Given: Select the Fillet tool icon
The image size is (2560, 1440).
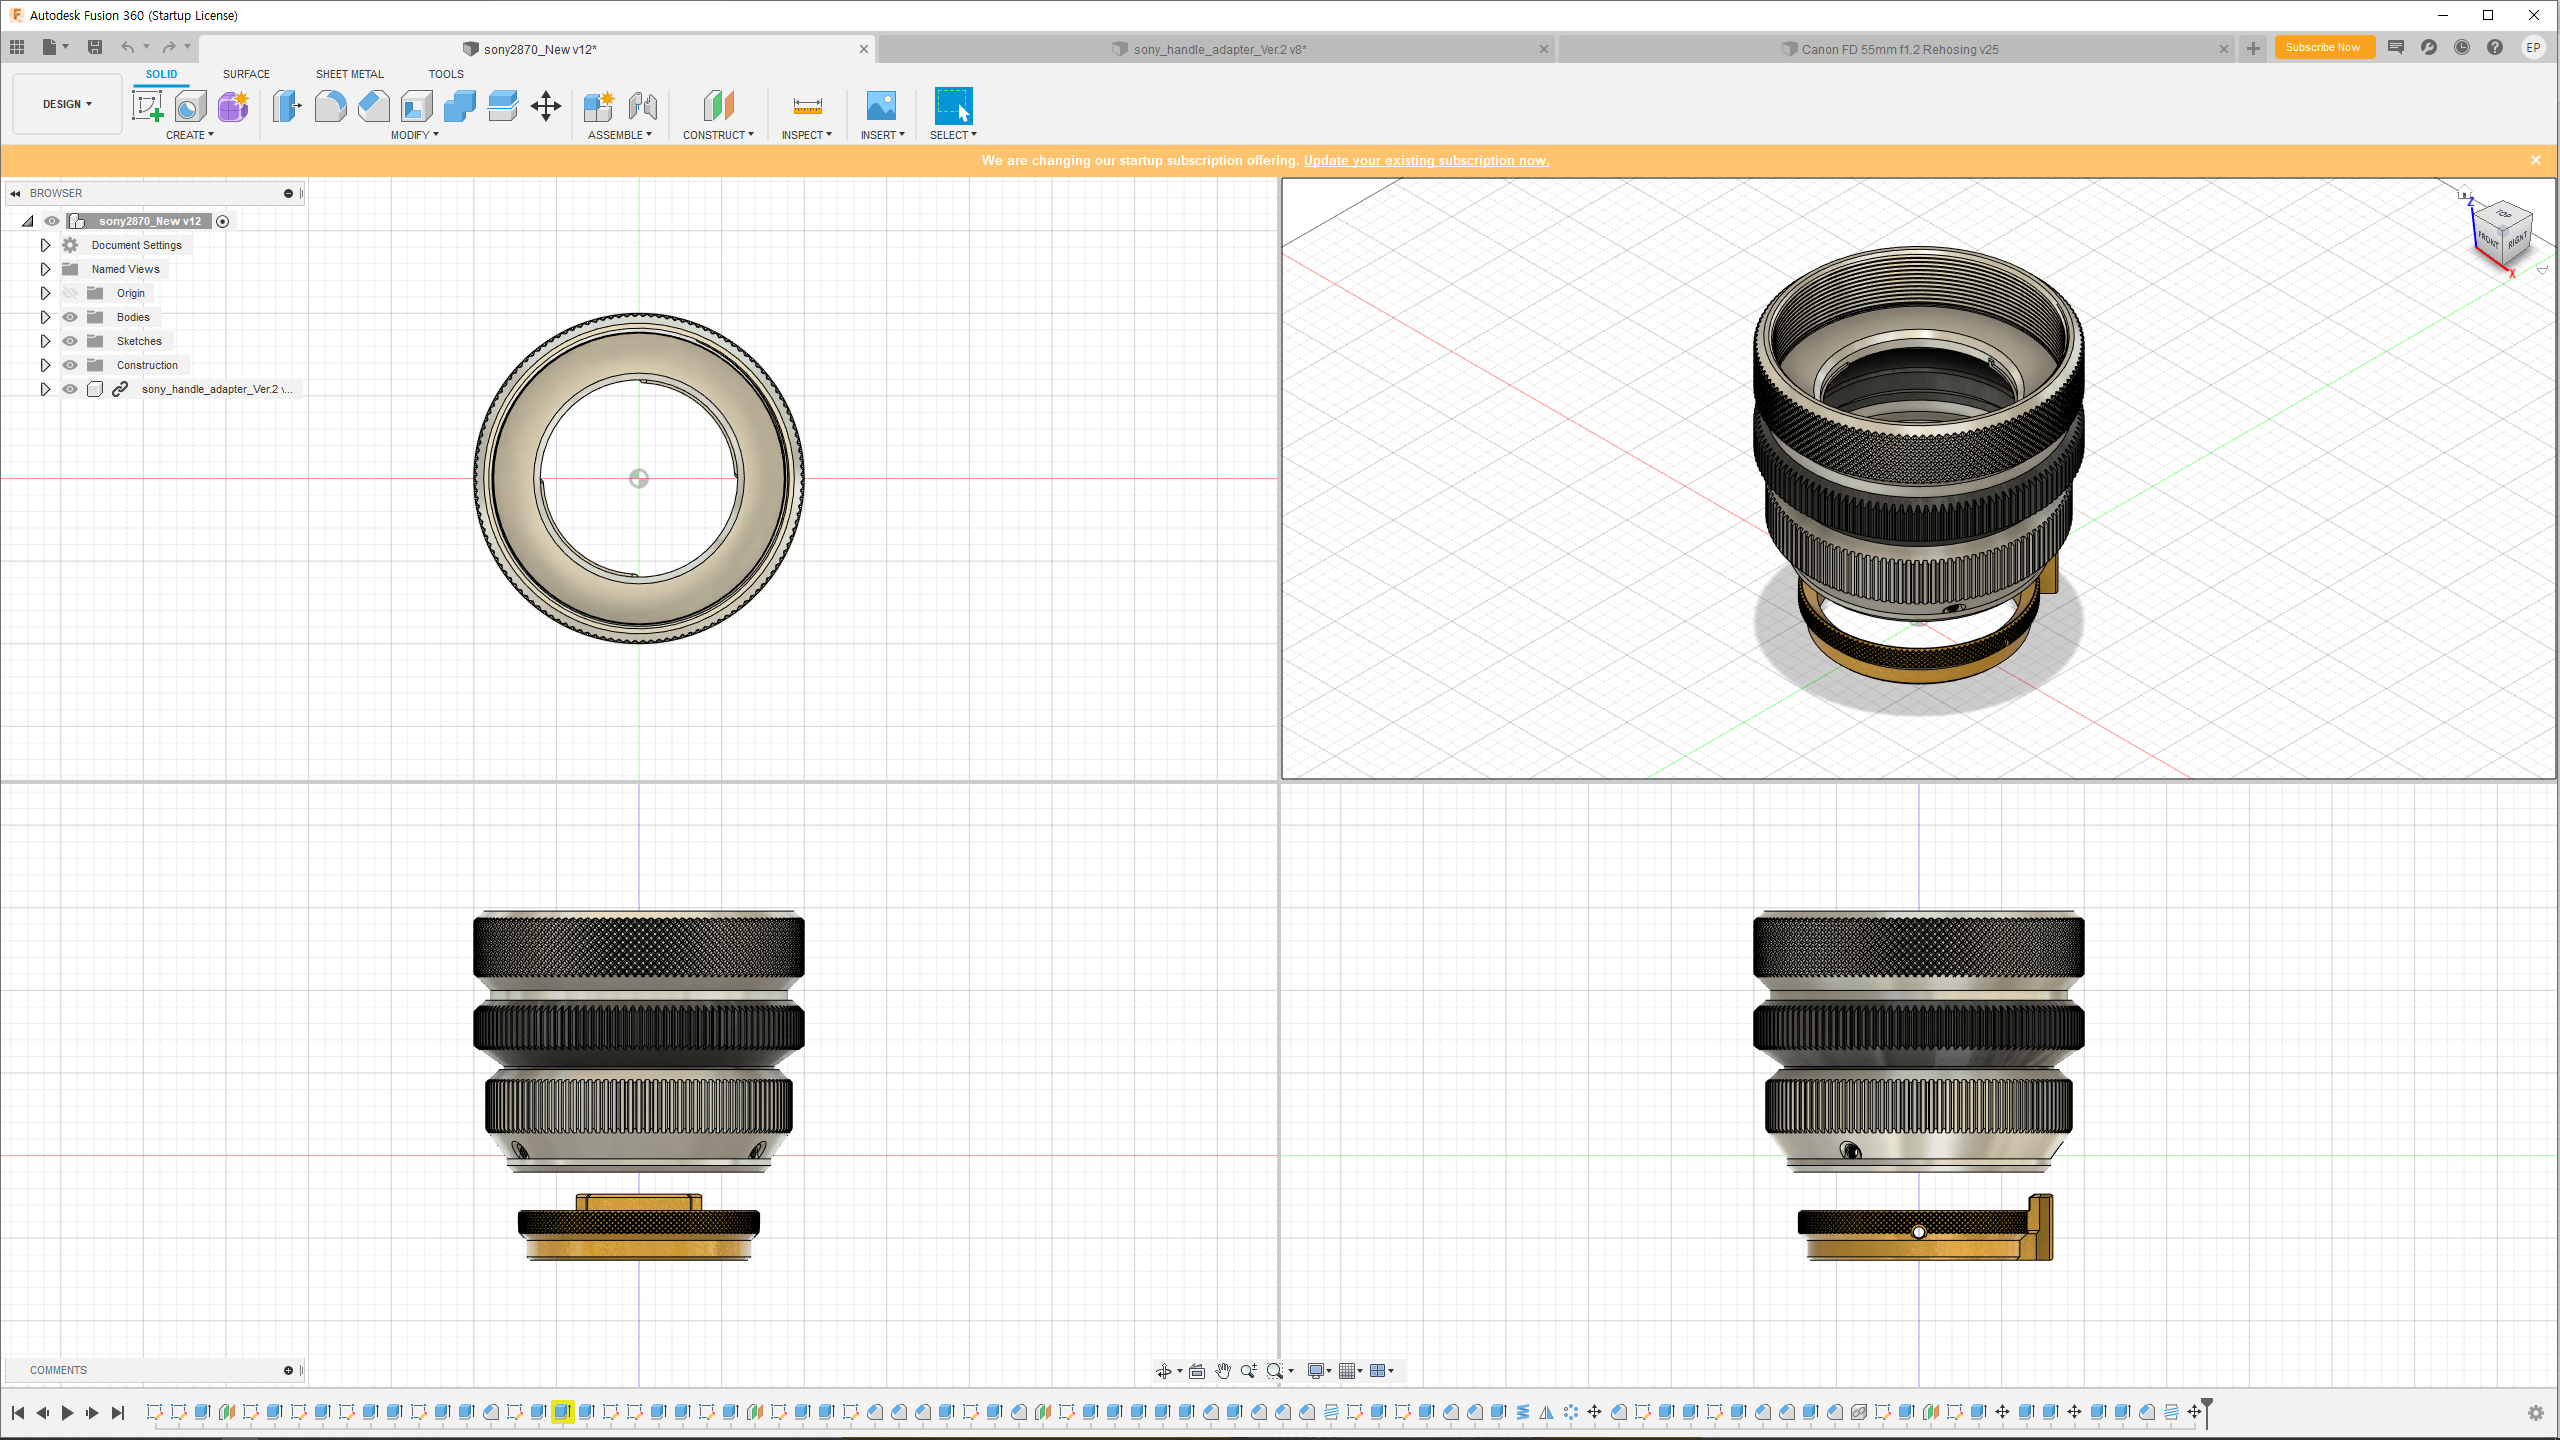Looking at the screenshot, I should [x=330, y=106].
